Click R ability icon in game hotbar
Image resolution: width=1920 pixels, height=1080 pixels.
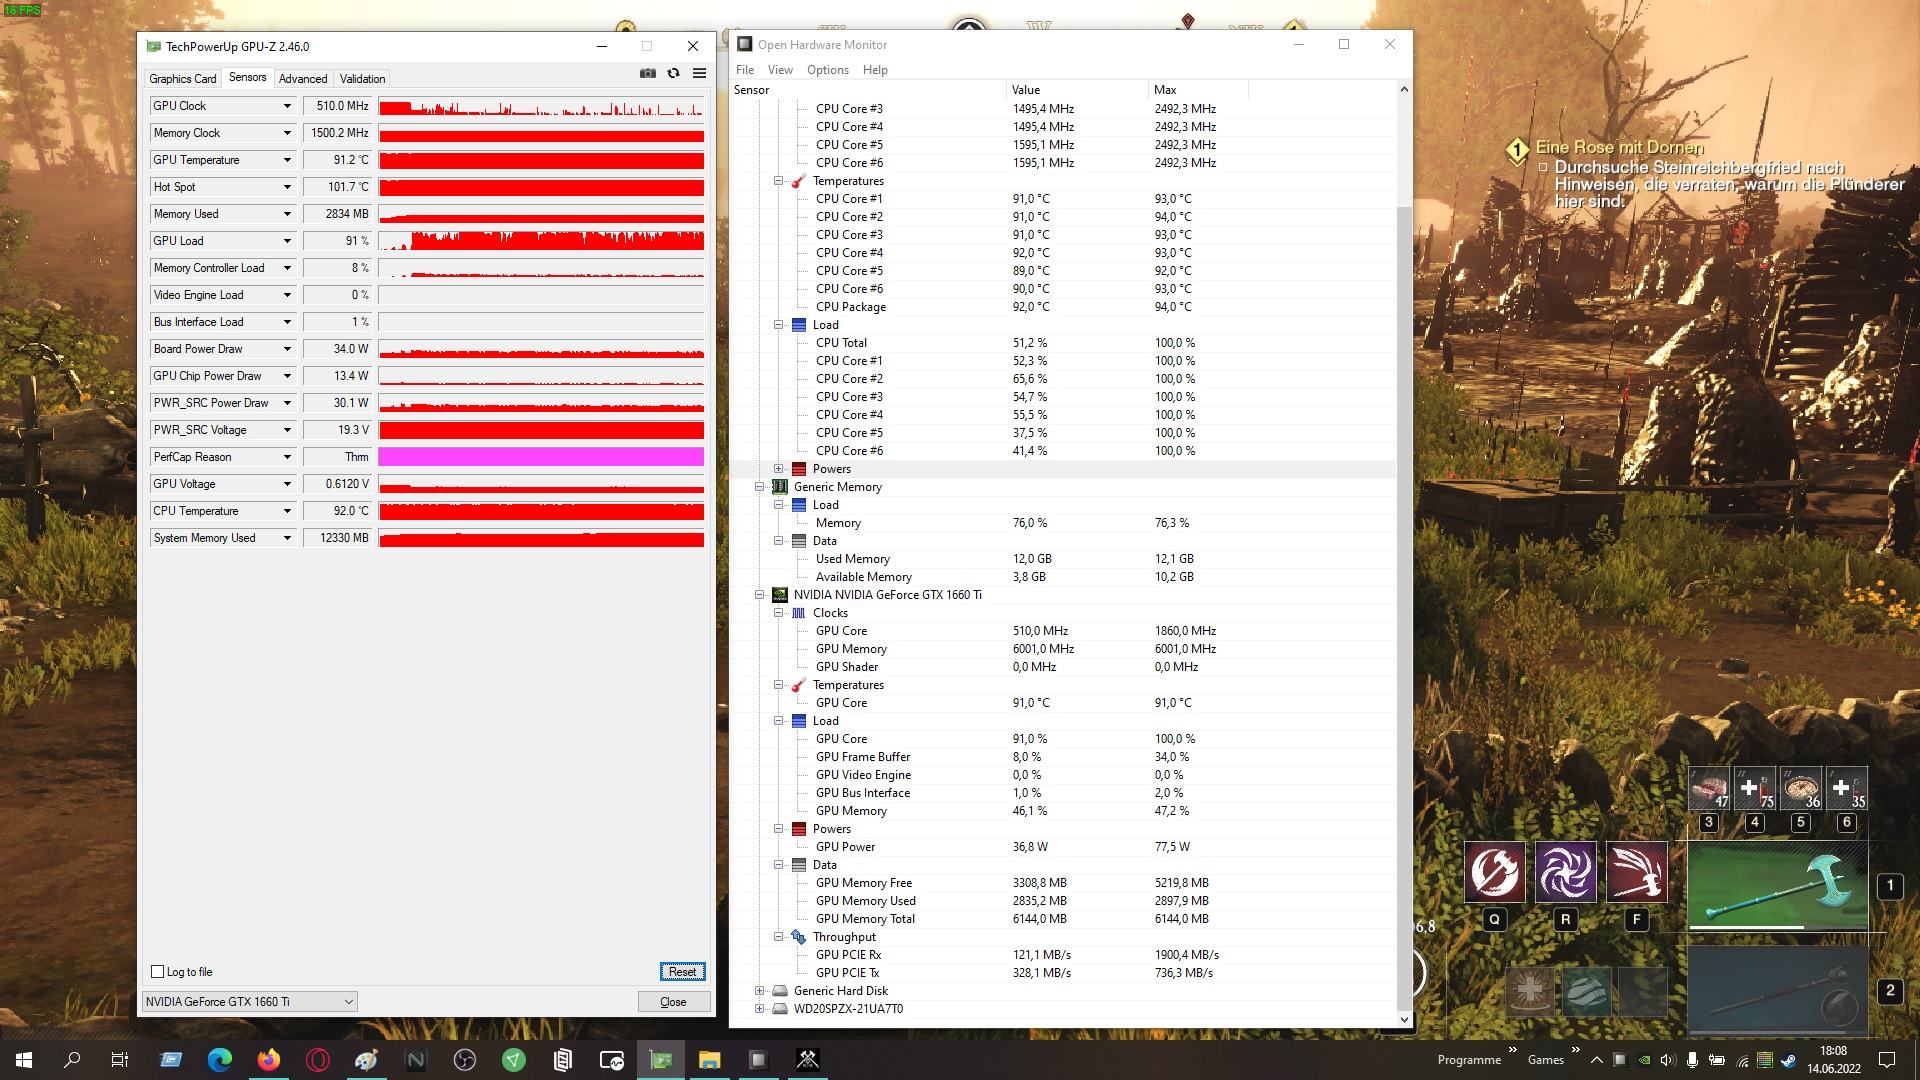[1565, 871]
